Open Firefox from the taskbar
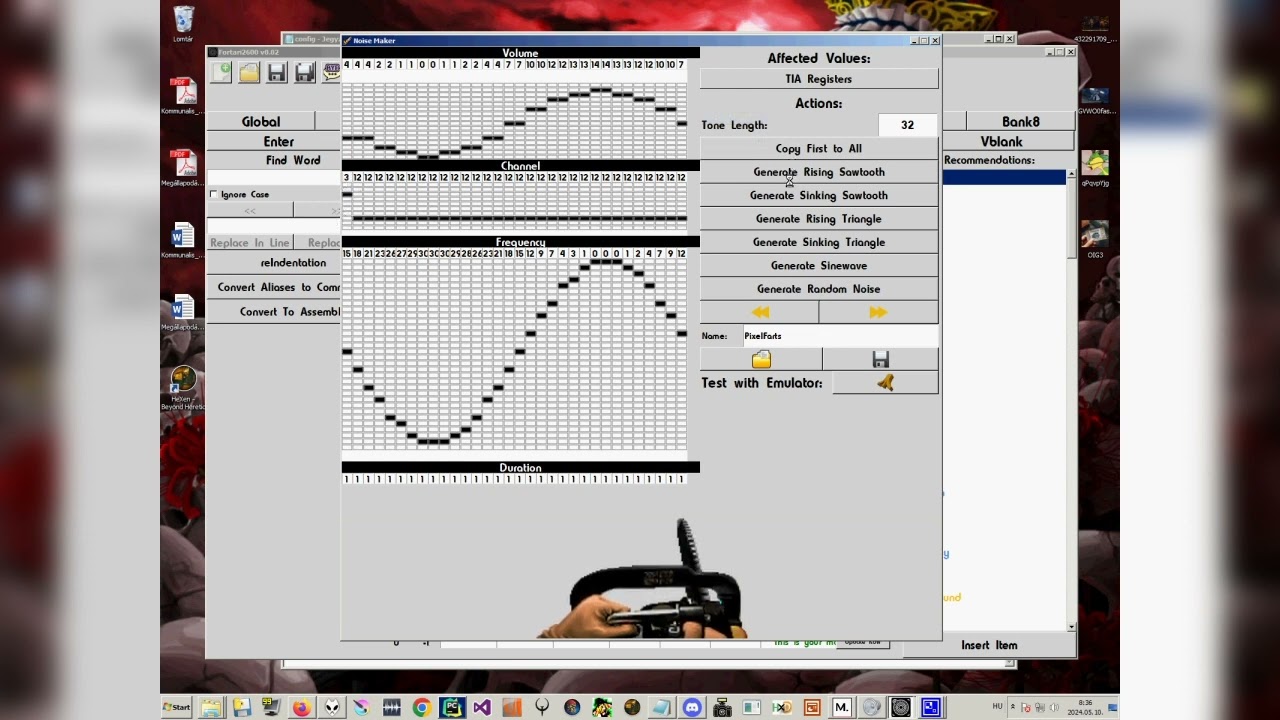 pyautogui.click(x=301, y=707)
